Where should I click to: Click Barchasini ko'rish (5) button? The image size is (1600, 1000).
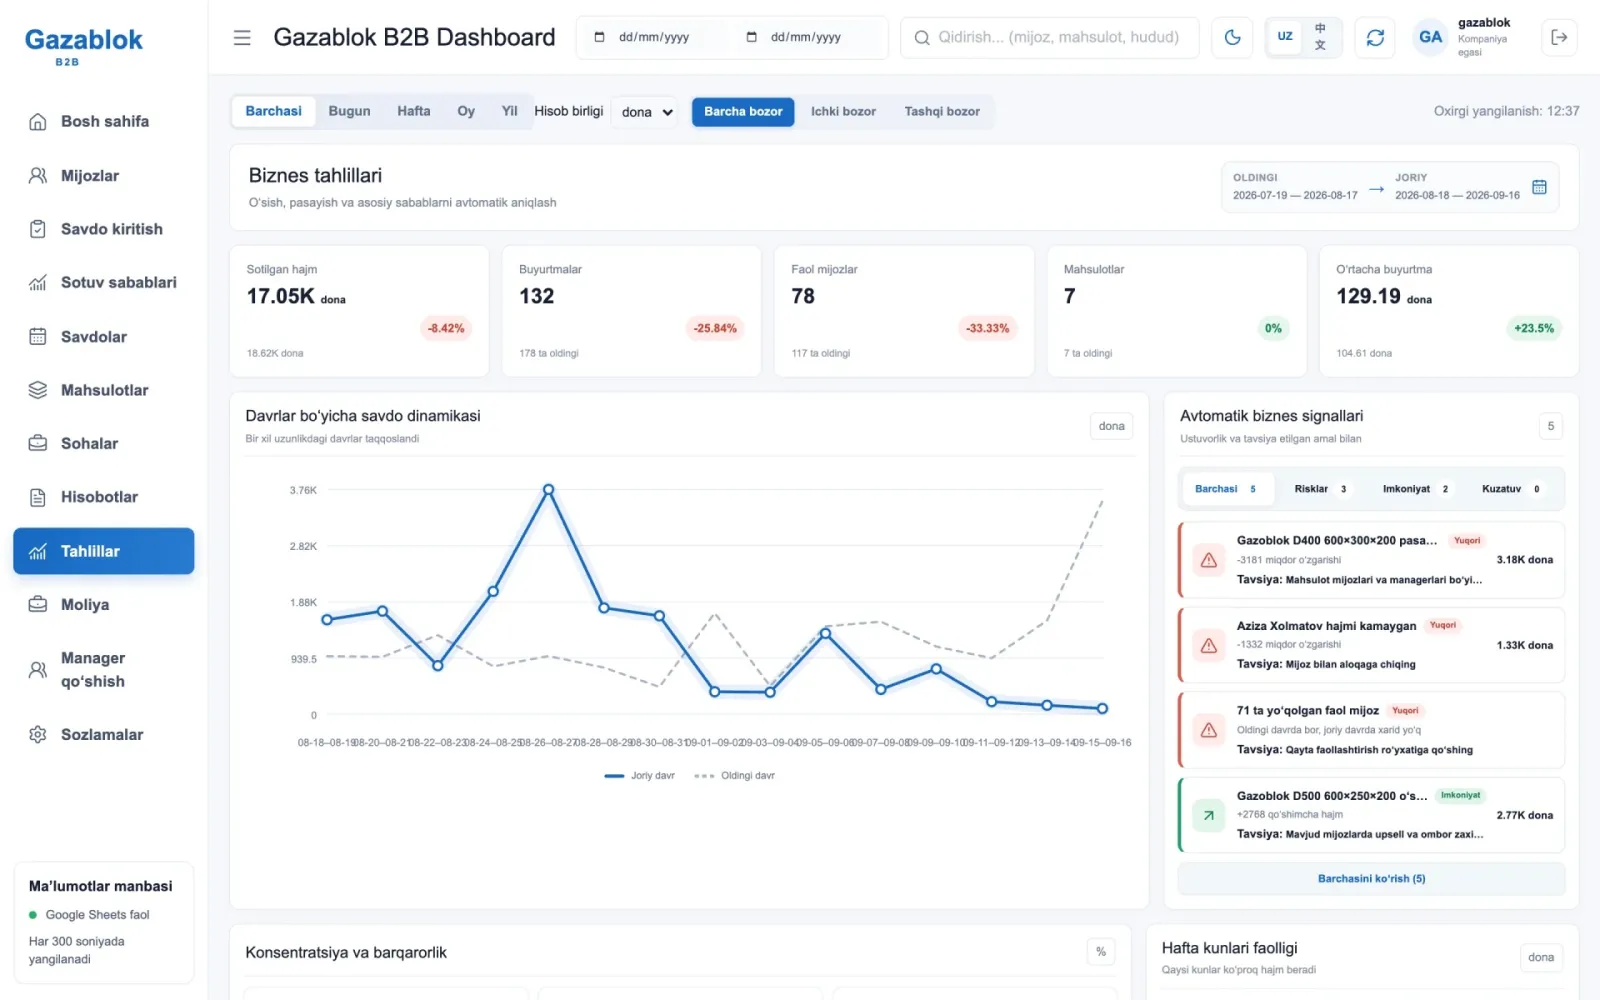click(1371, 879)
